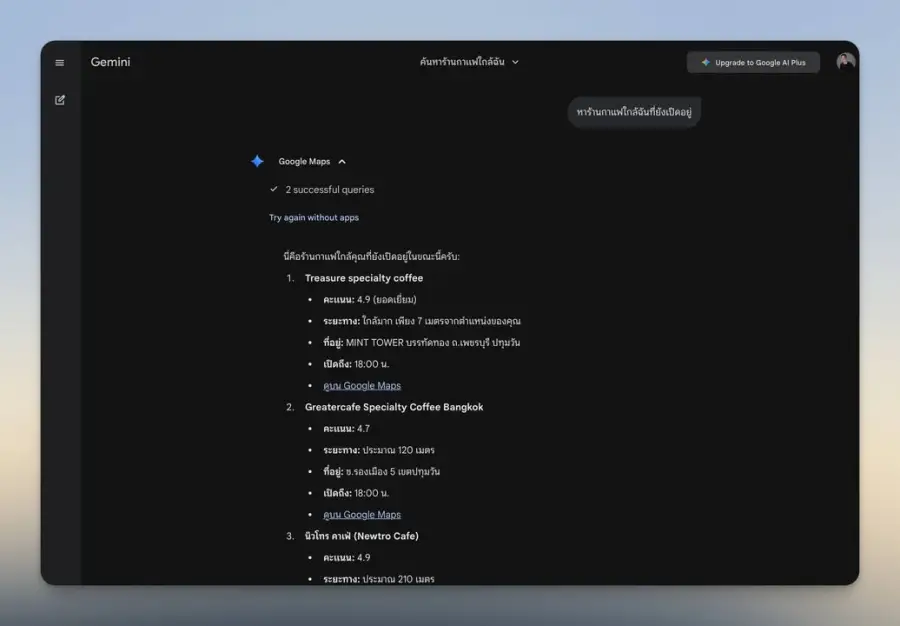This screenshot has width=900, height=626.
Task: Open the hamburger main menu
Action: coord(60,63)
